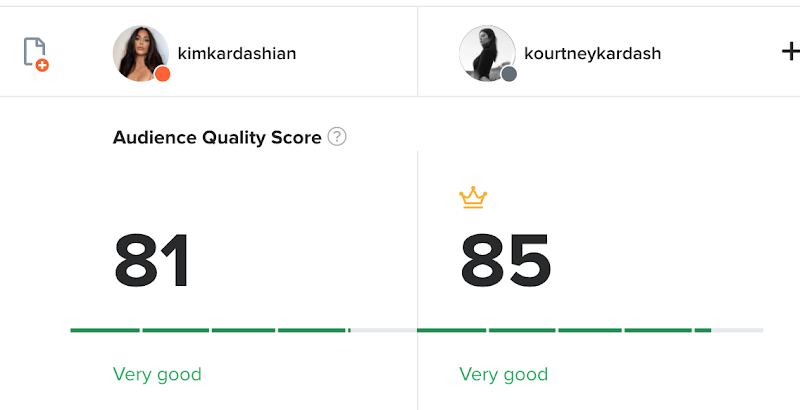The height and width of the screenshot is (410, 800).
Task: Click gray unfilled end of kourtneykardash's score bar
Action: click(738, 330)
